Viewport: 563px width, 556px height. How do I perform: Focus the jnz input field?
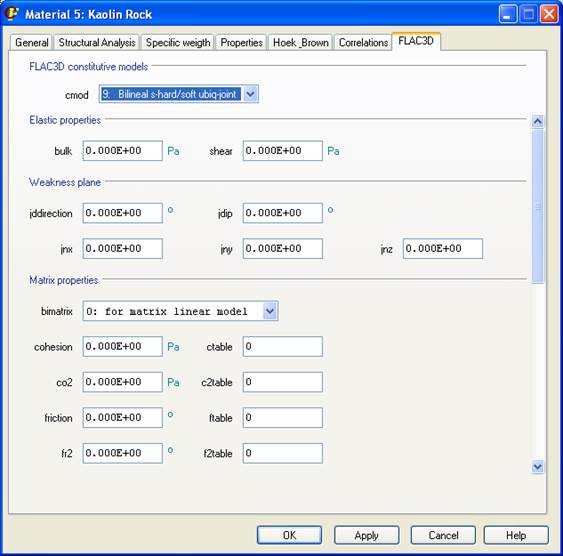tap(443, 248)
